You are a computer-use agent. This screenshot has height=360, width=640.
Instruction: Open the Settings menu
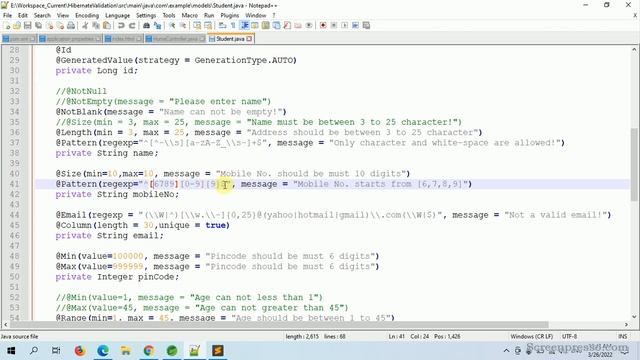click(x=146, y=15)
